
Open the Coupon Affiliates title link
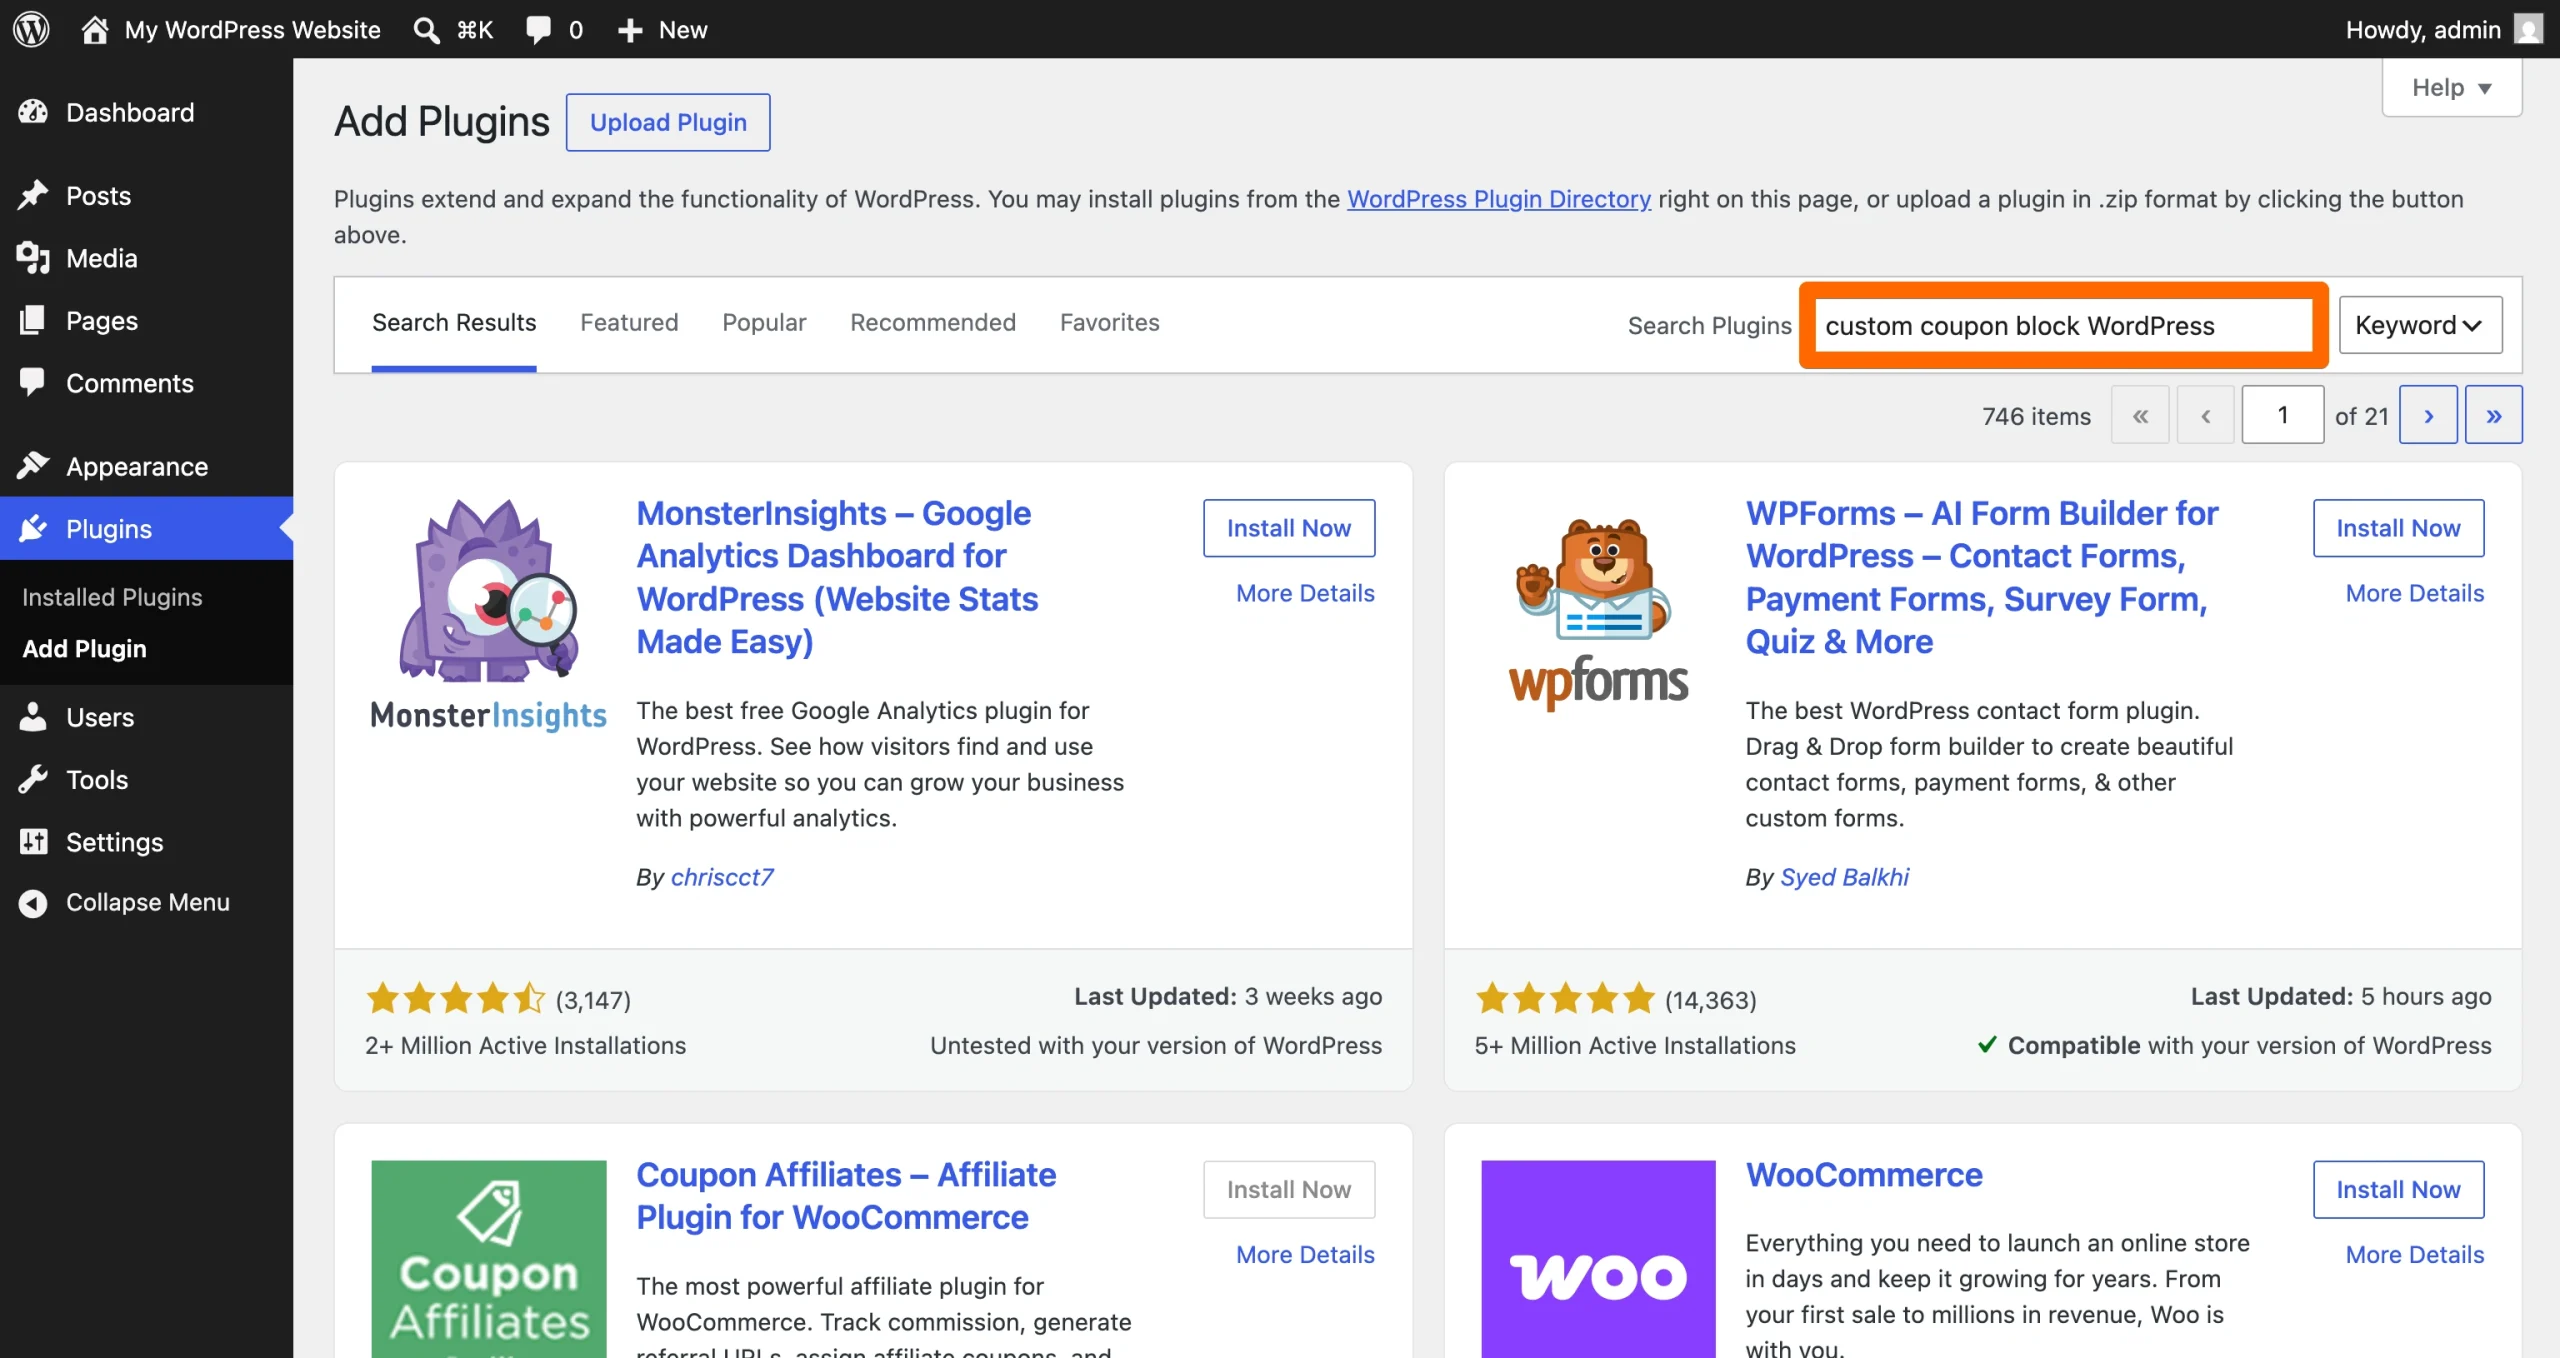click(x=846, y=1196)
